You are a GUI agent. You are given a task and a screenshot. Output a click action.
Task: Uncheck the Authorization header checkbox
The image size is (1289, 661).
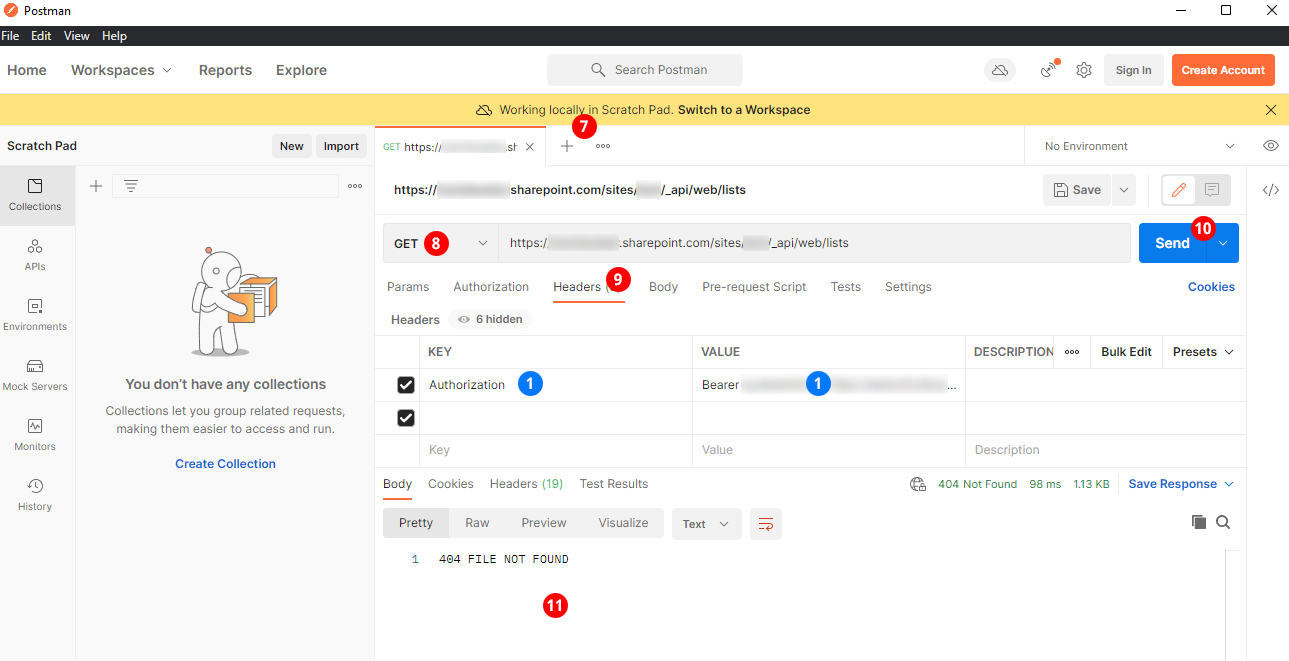pos(406,385)
